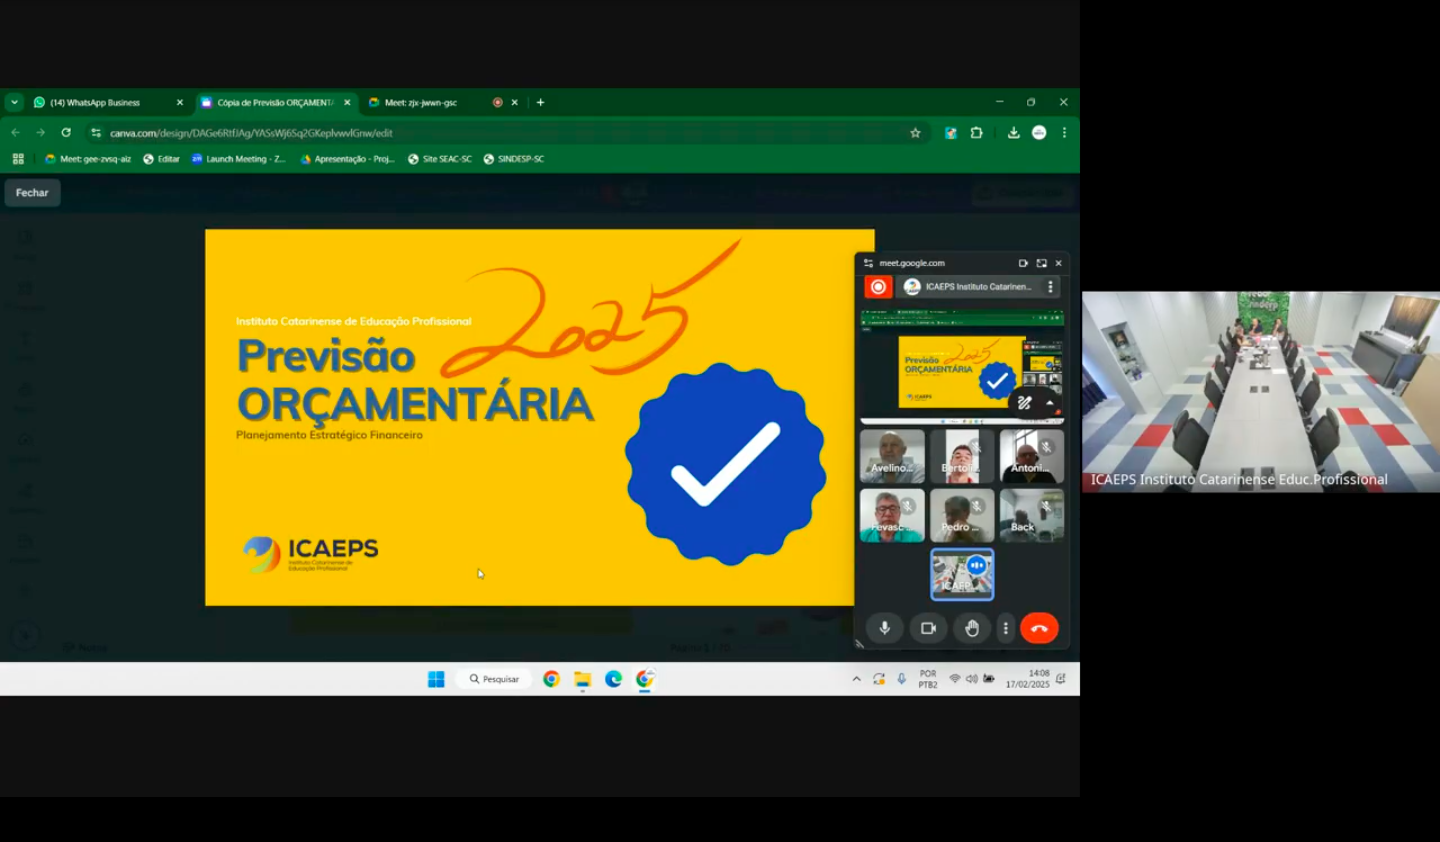Viewport: 1440px width, 842px height.
Task: Open Chrome from the taskbar
Action: click(x=551, y=679)
